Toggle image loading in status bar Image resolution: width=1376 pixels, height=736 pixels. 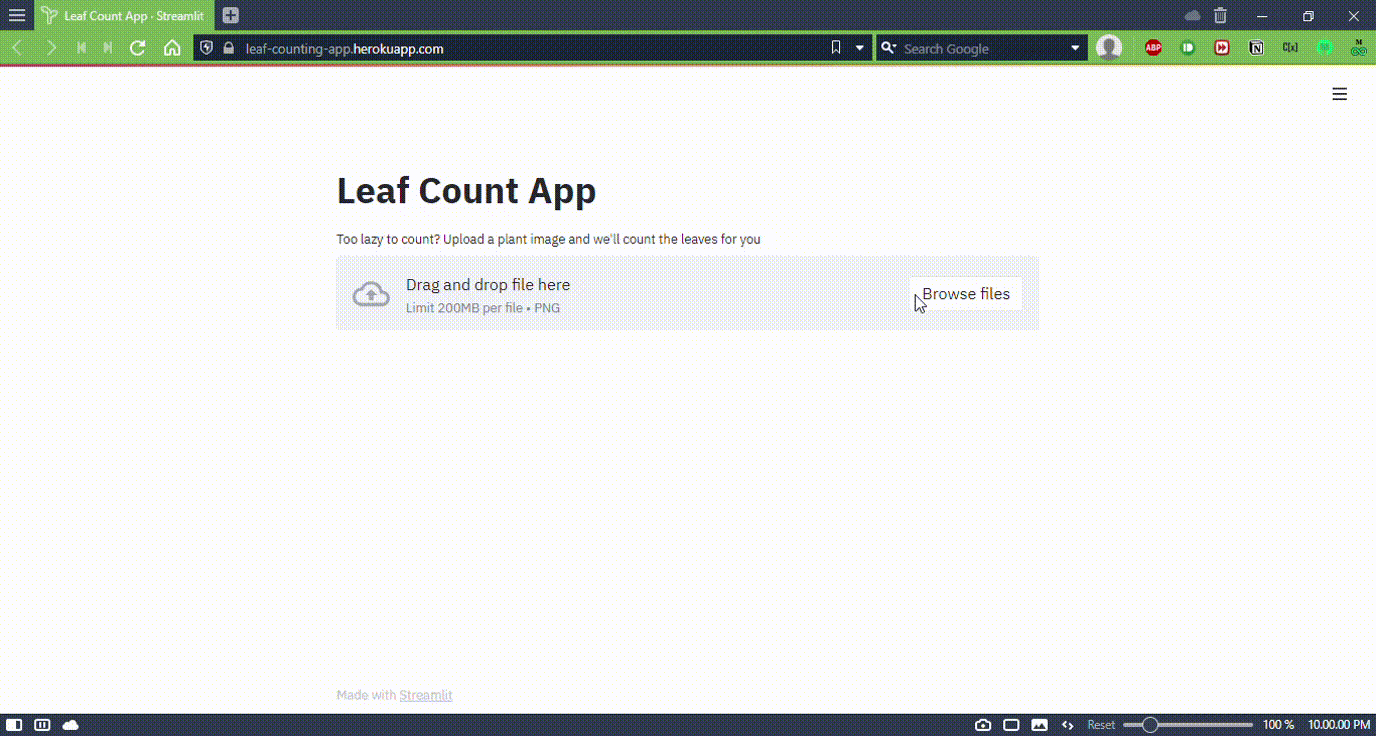tap(1039, 725)
